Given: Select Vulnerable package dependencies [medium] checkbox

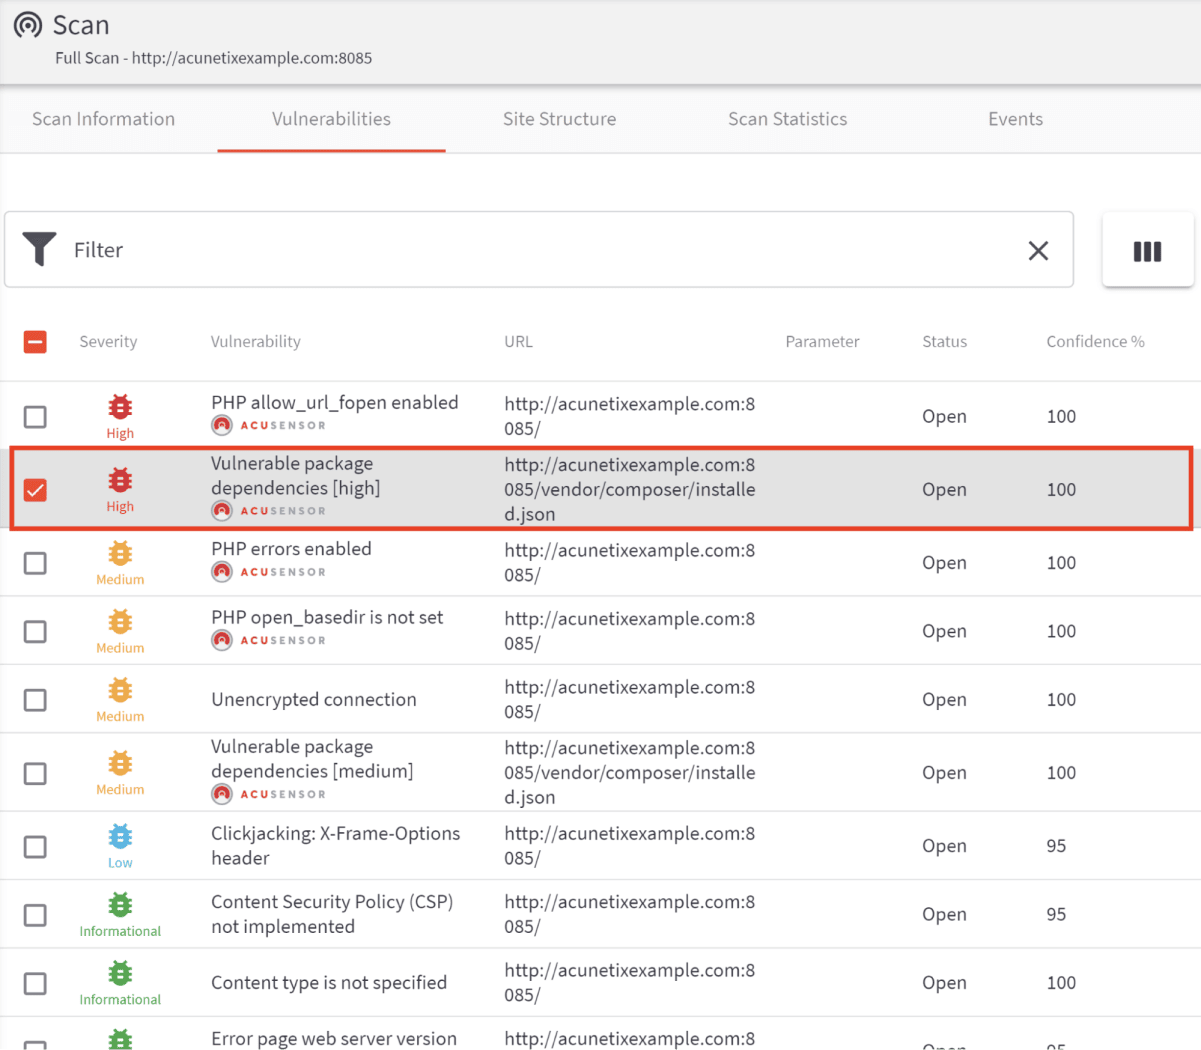Looking at the screenshot, I should [x=35, y=773].
